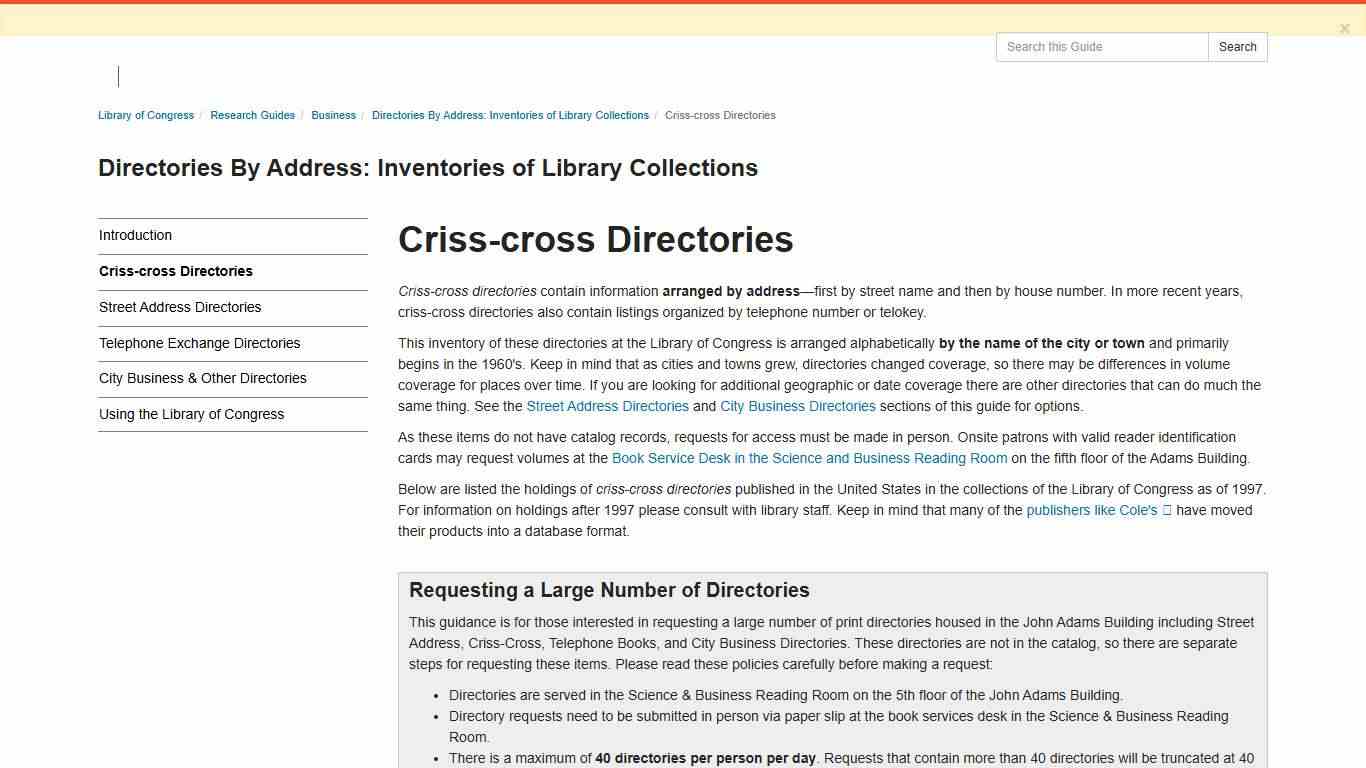Open the external link beside publishers like Cole's

pos(1166,510)
